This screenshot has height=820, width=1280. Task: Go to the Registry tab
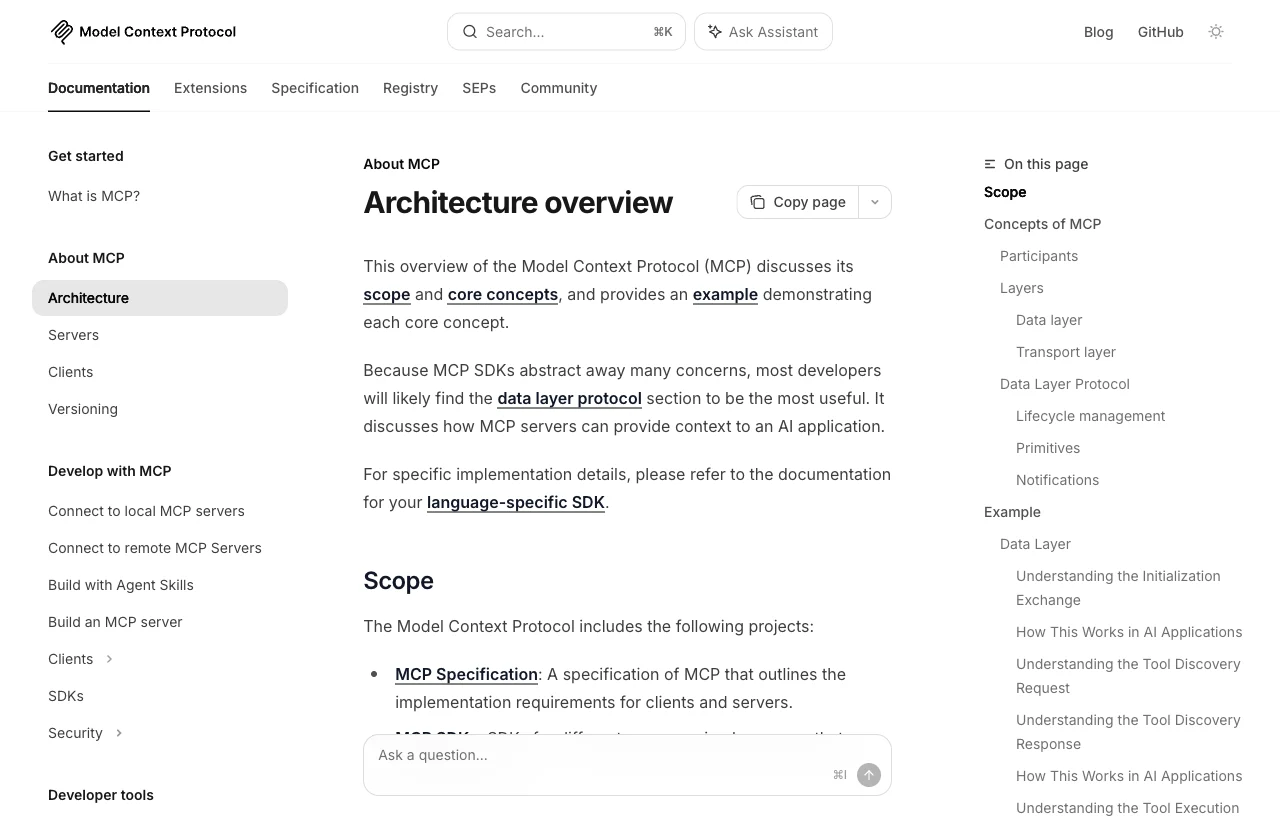point(410,88)
